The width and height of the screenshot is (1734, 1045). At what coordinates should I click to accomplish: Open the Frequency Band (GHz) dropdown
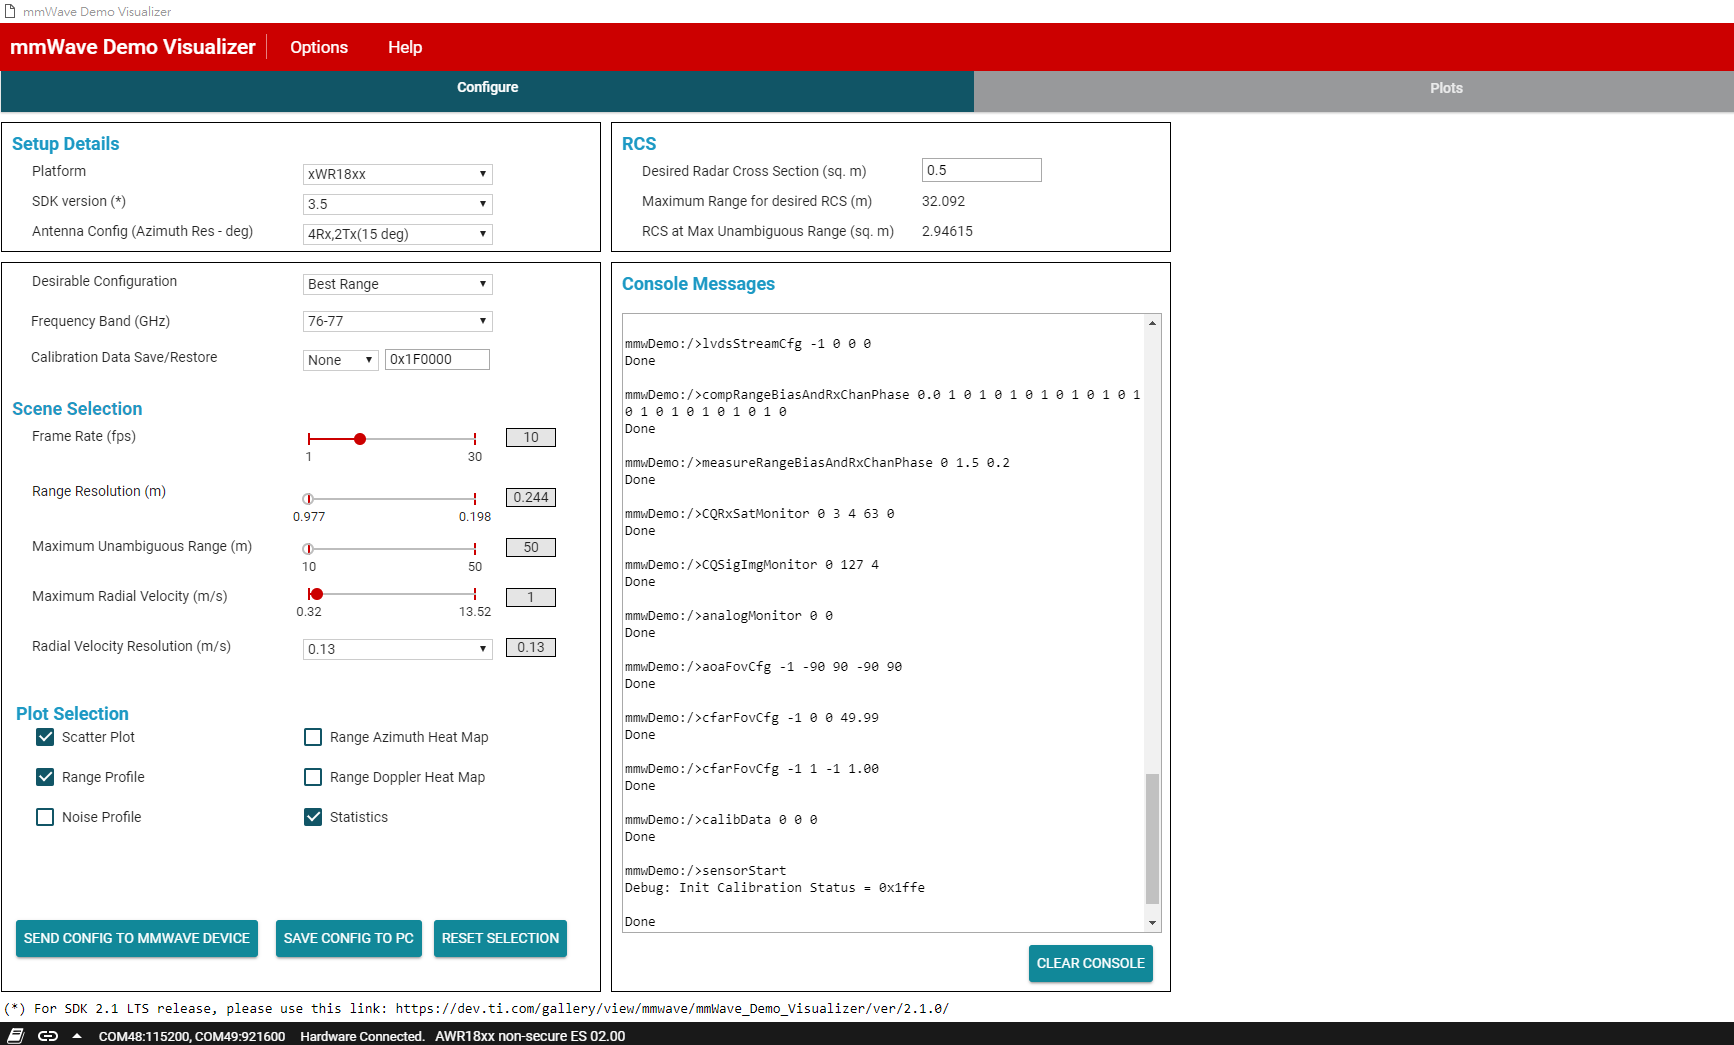pos(396,321)
